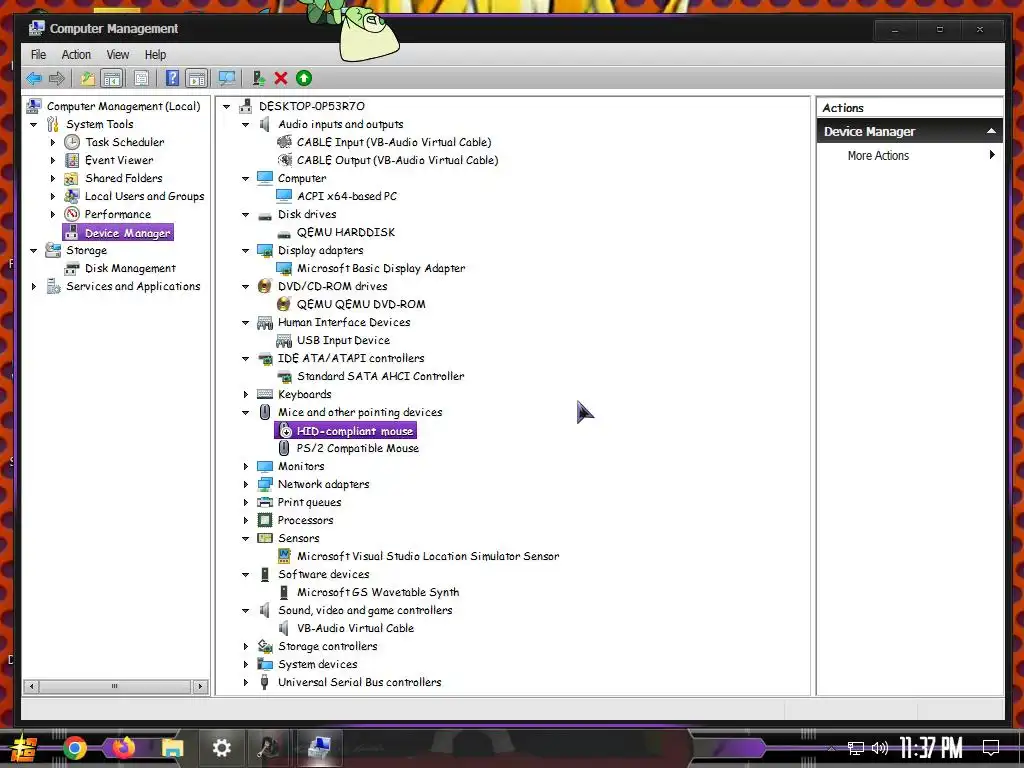Open the Action menu
This screenshot has height=768, width=1024.
(76, 55)
